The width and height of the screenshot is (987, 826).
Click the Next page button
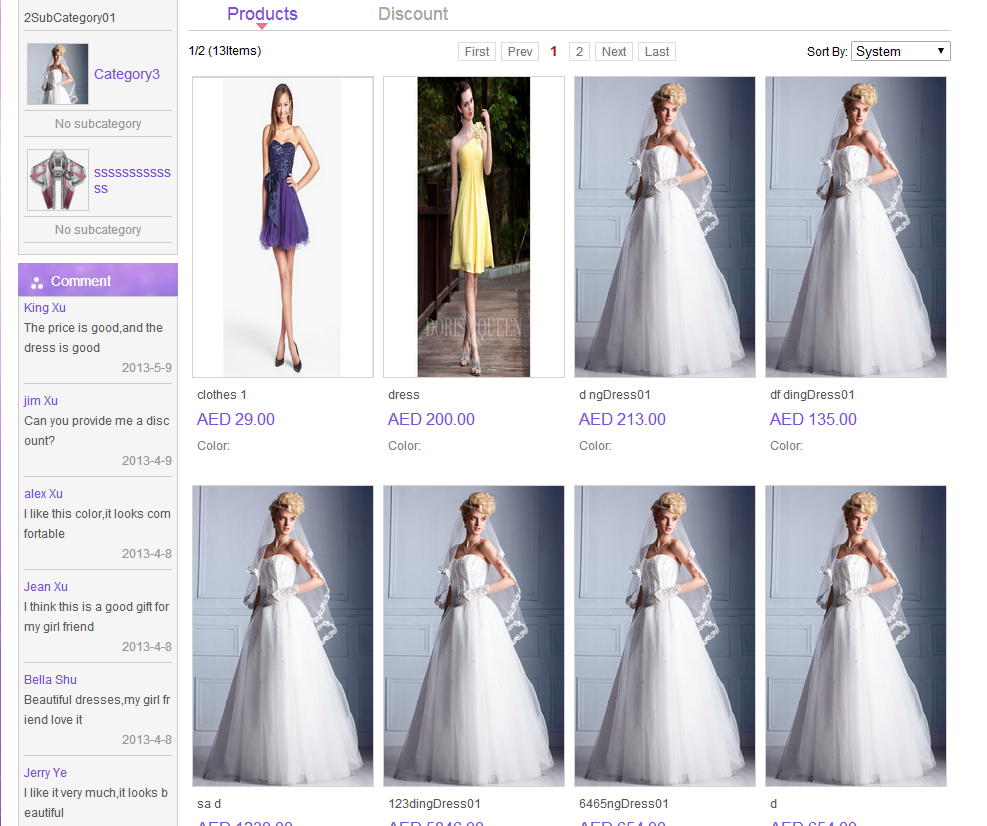614,51
